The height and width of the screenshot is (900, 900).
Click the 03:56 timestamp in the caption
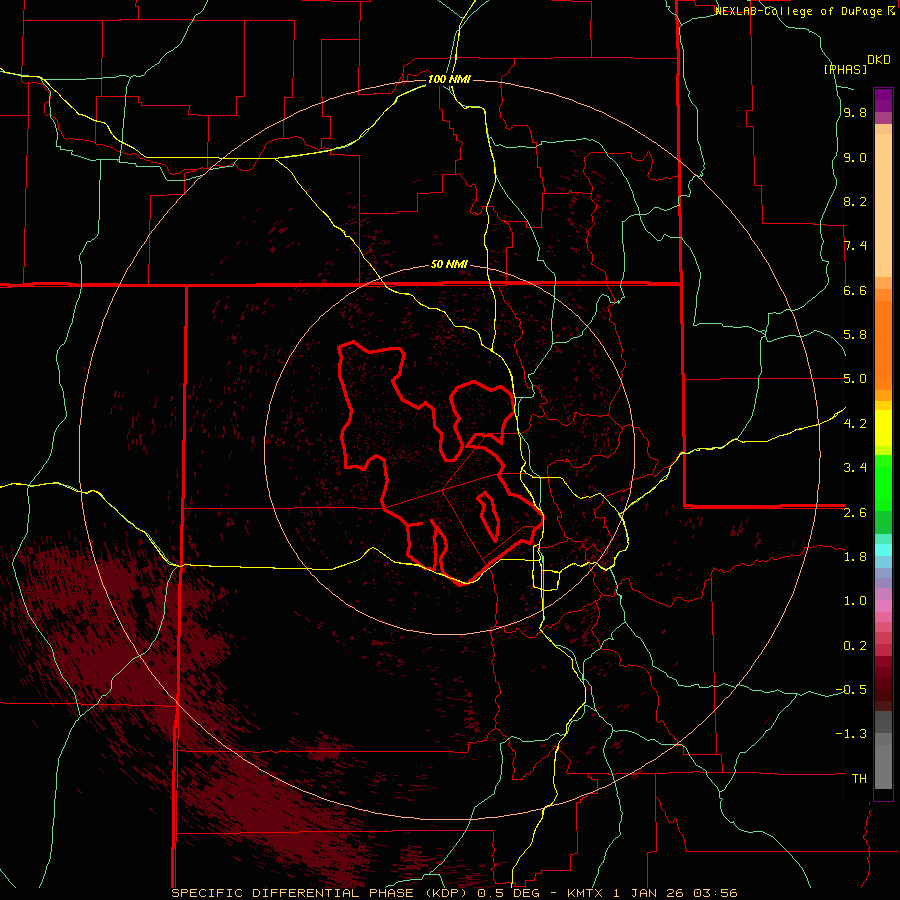pyautogui.click(x=715, y=893)
